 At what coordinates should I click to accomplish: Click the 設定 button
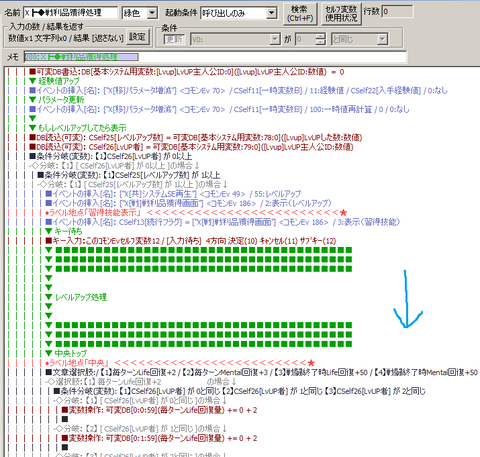[x=137, y=36]
